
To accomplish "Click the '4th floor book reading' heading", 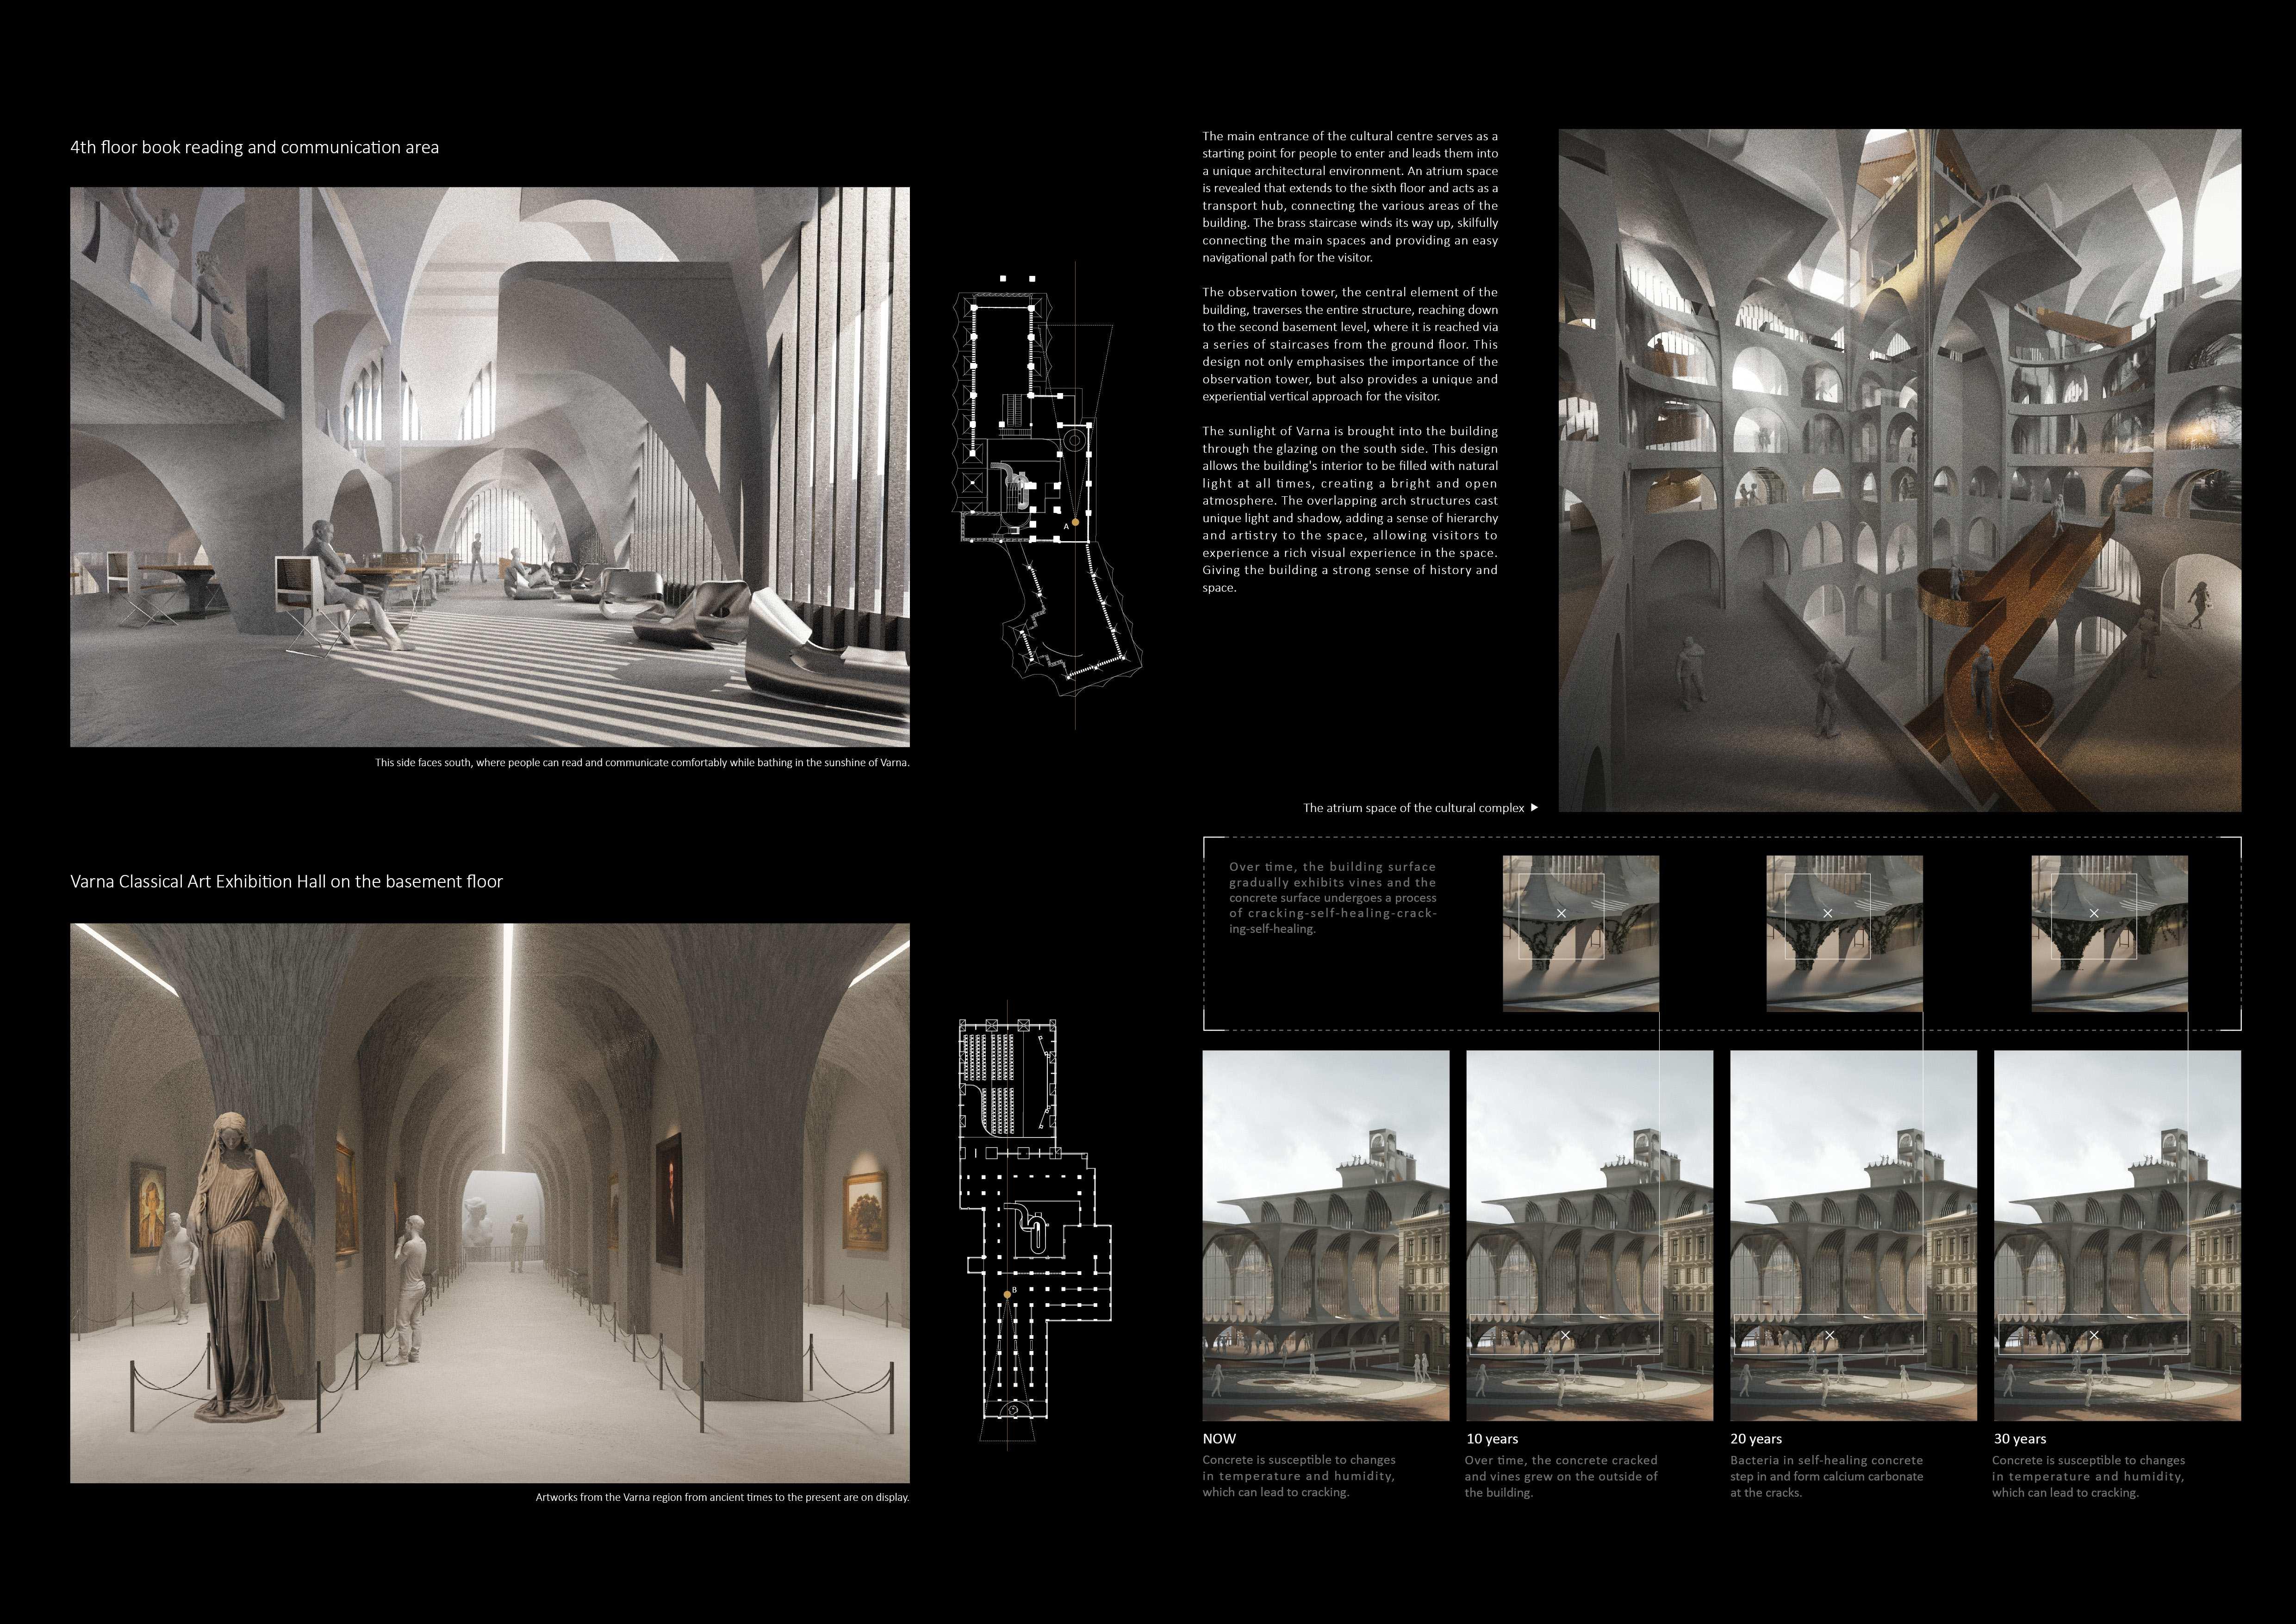I will point(254,147).
